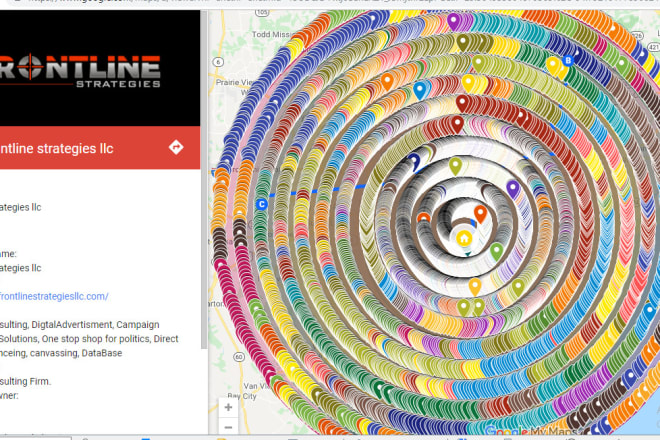Screen dimensions: 660x440
Task: Click the 'Prairie Vie' town label on map
Action: (x=233, y=83)
